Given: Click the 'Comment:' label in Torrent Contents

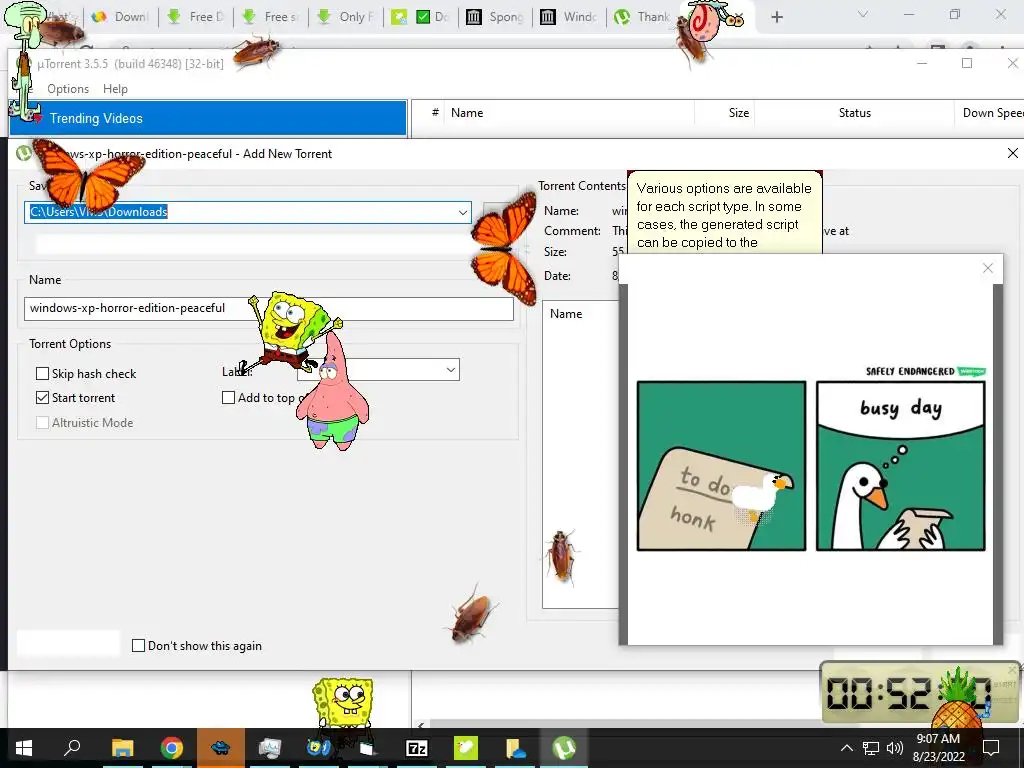Looking at the screenshot, I should click(x=572, y=231).
